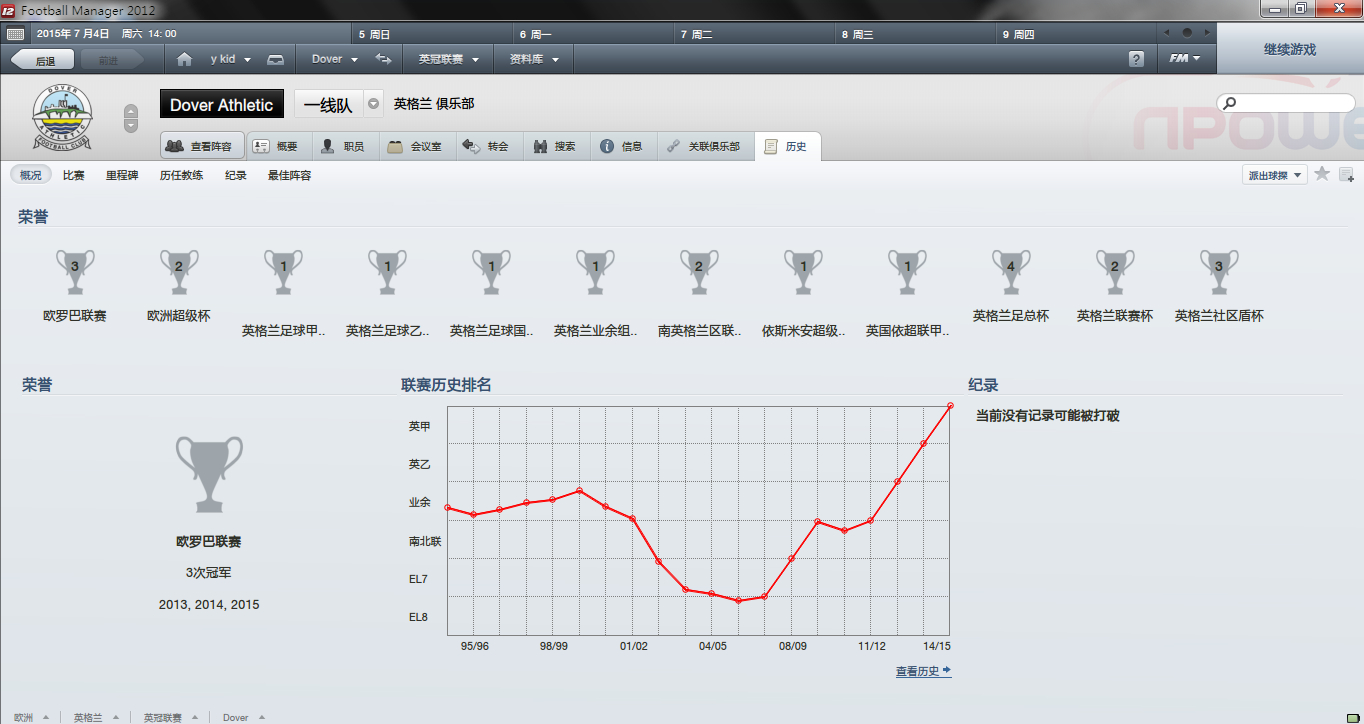The height and width of the screenshot is (724, 1364).
Task: Switch to the 关联俱乐部 tab
Action: click(704, 146)
